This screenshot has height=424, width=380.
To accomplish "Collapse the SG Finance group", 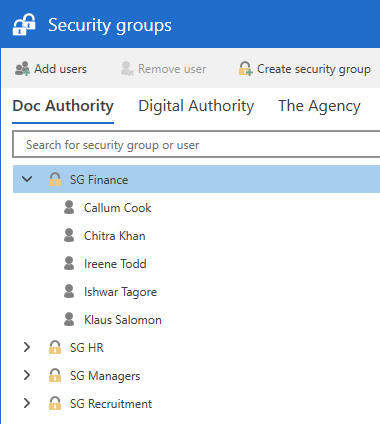I will (x=27, y=179).
